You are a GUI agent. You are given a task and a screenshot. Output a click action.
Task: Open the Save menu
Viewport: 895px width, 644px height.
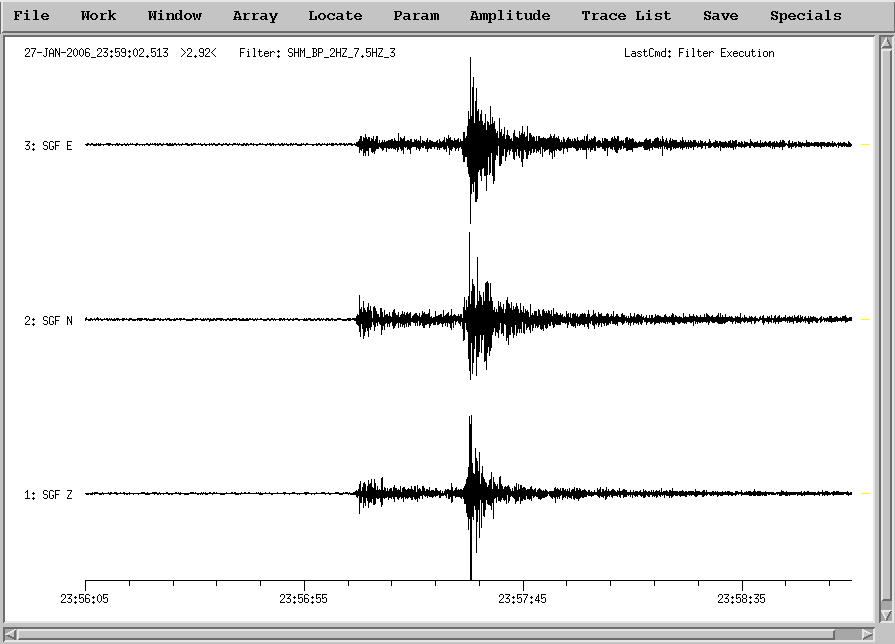(720, 15)
